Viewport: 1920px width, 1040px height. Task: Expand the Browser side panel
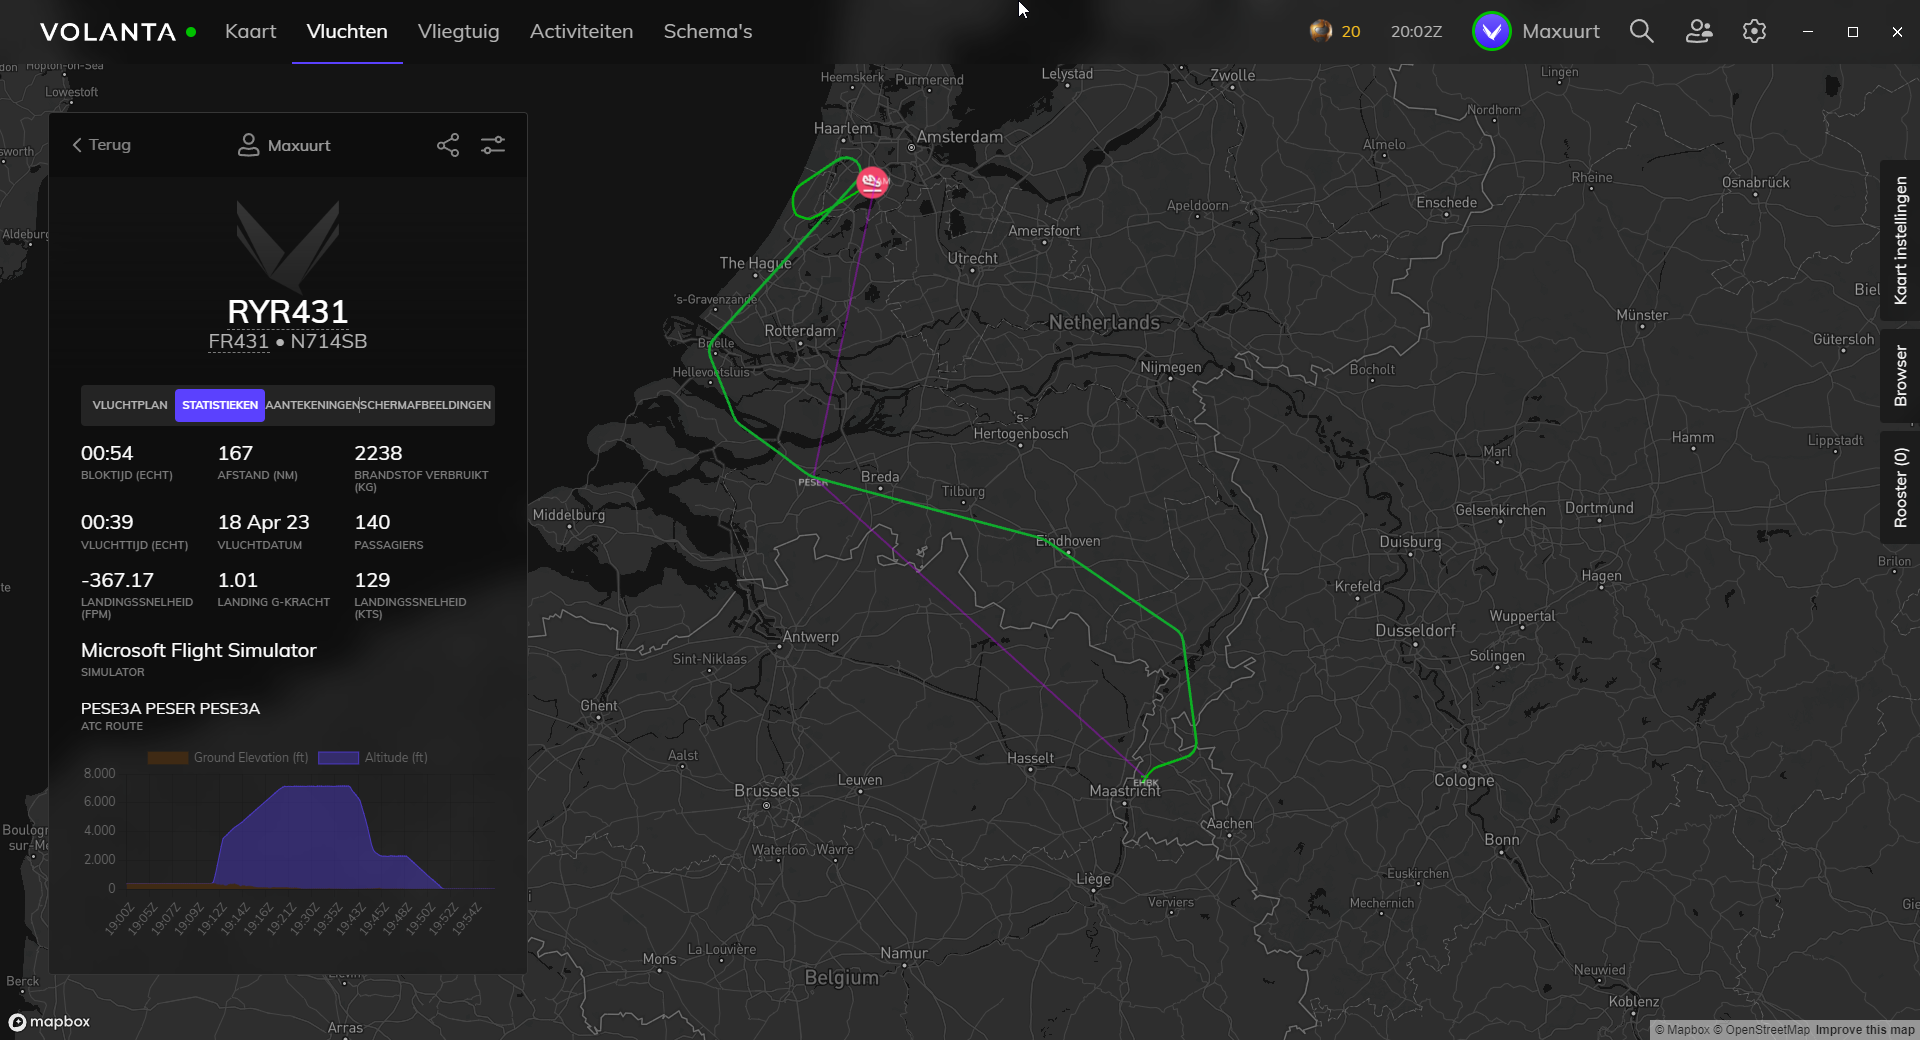1900,376
